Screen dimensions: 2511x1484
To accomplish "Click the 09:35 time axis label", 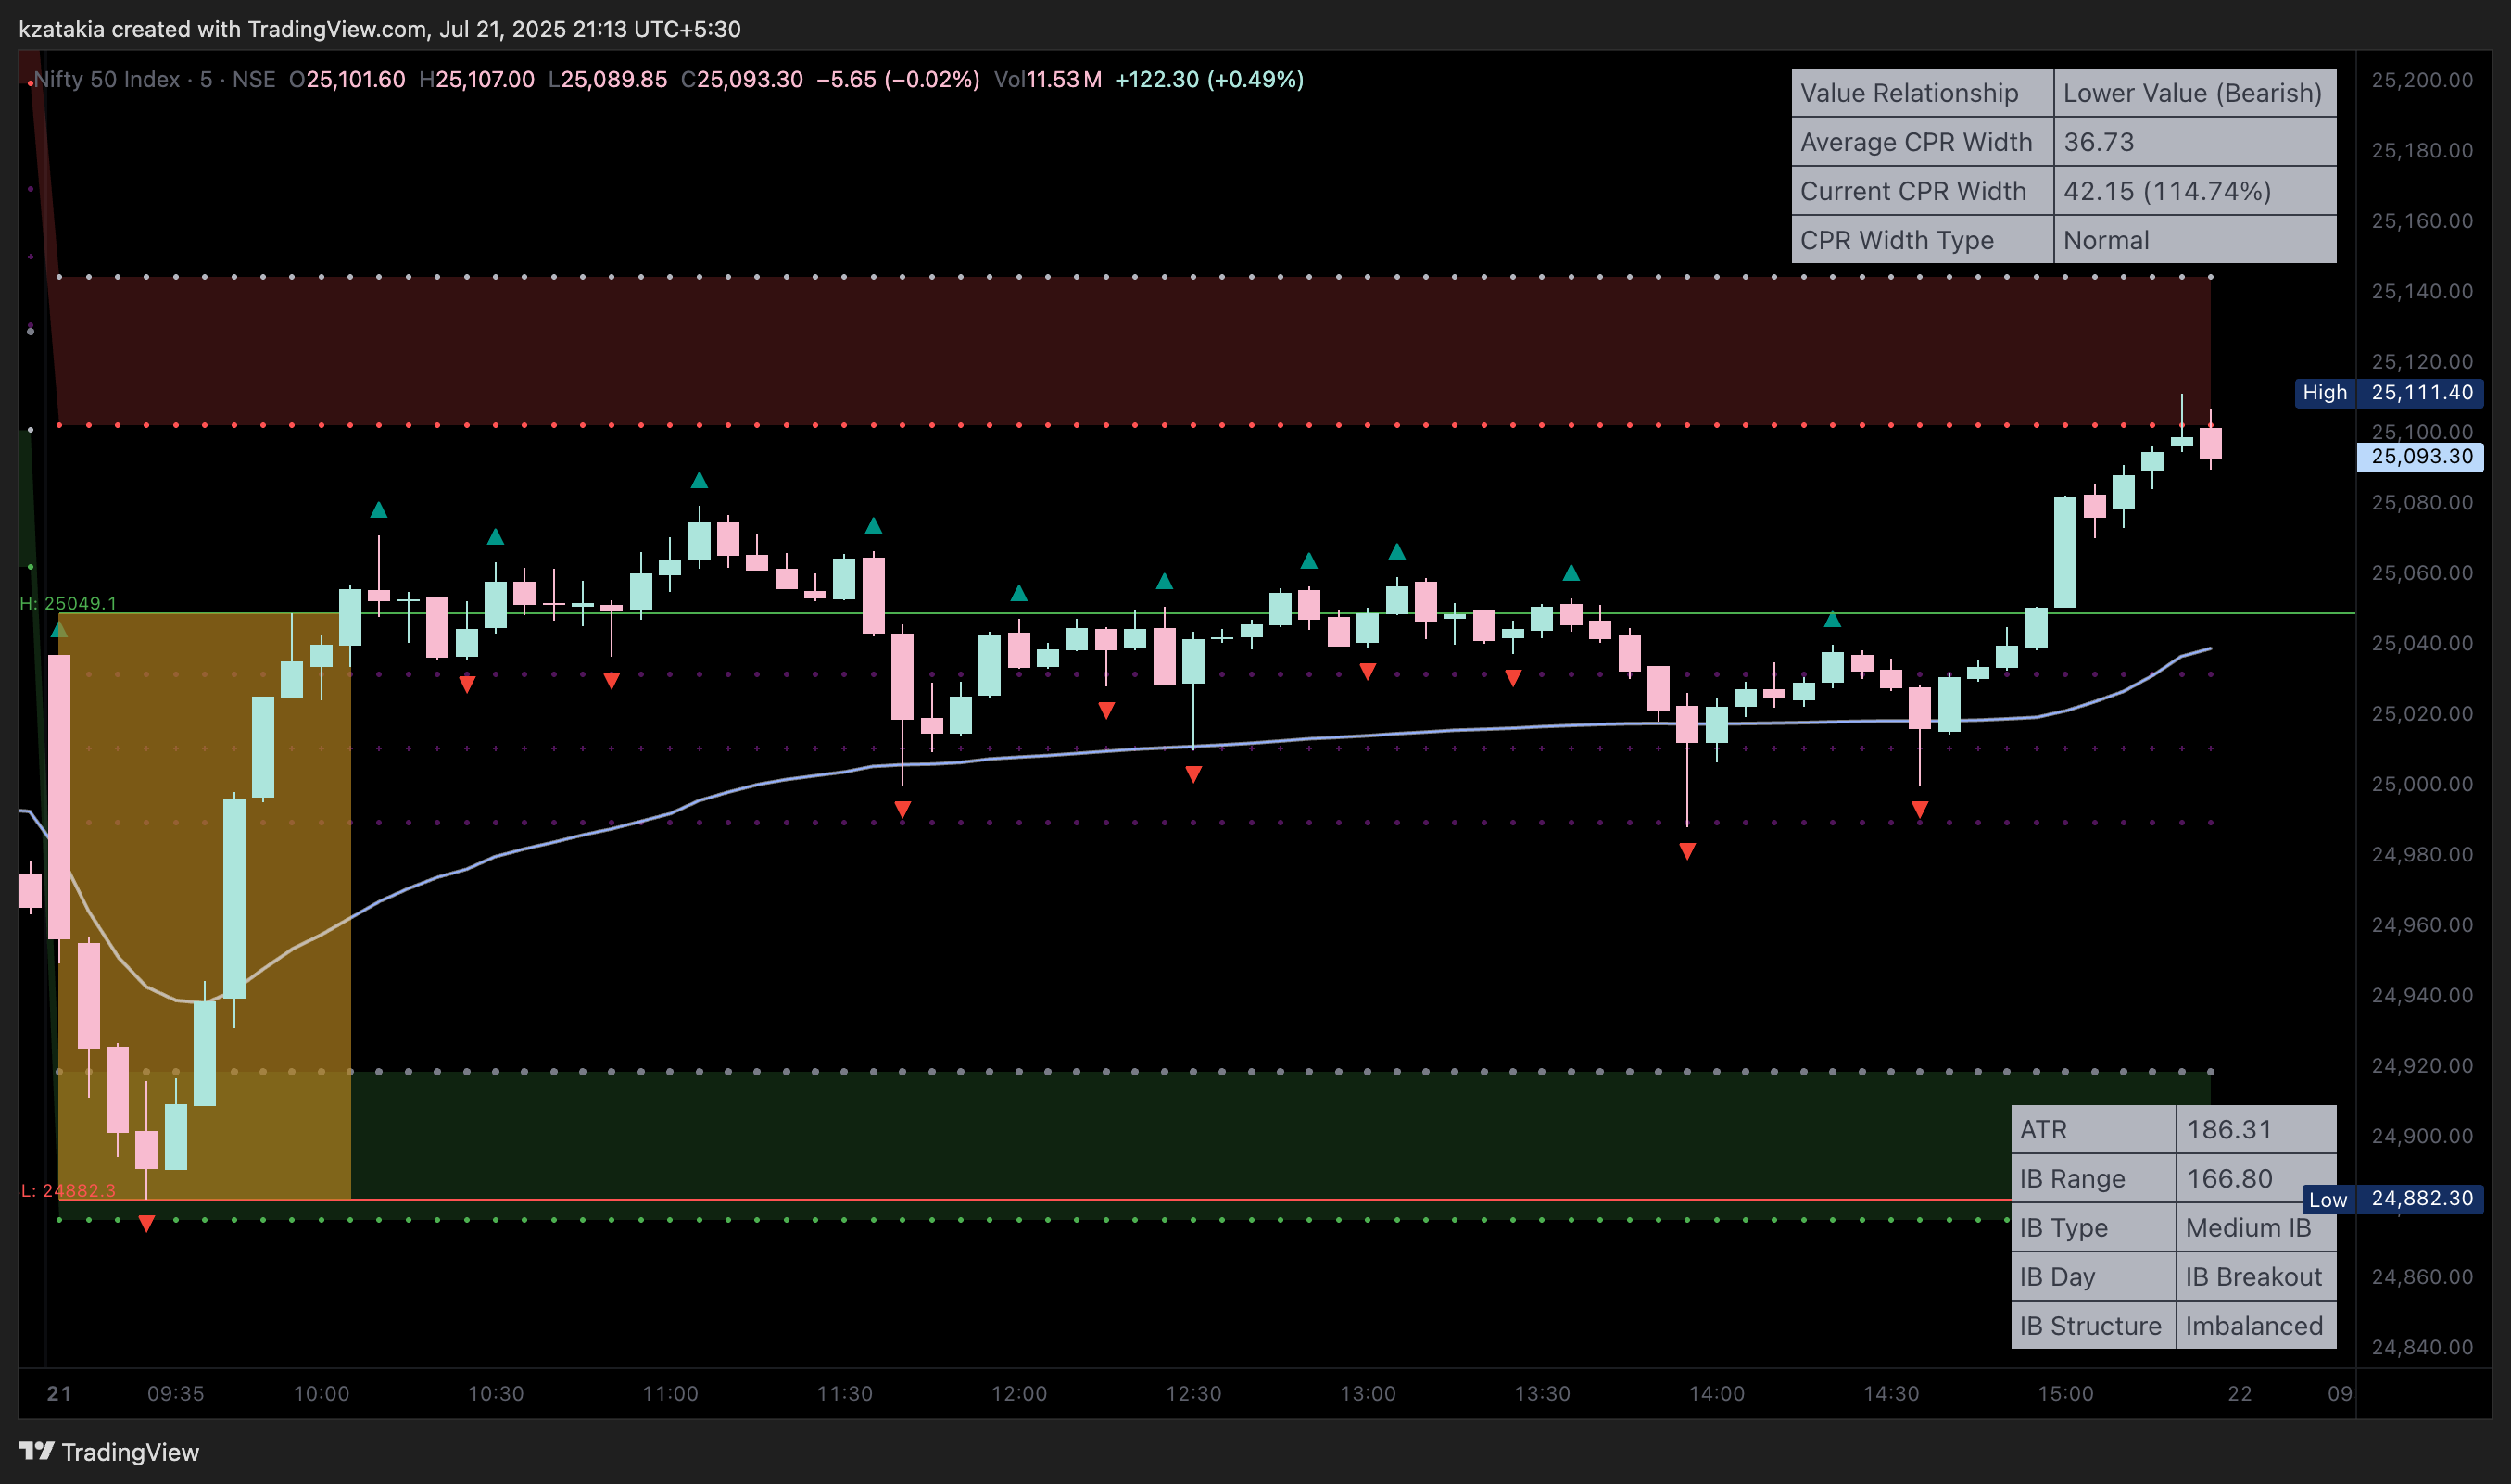I will coord(176,1394).
